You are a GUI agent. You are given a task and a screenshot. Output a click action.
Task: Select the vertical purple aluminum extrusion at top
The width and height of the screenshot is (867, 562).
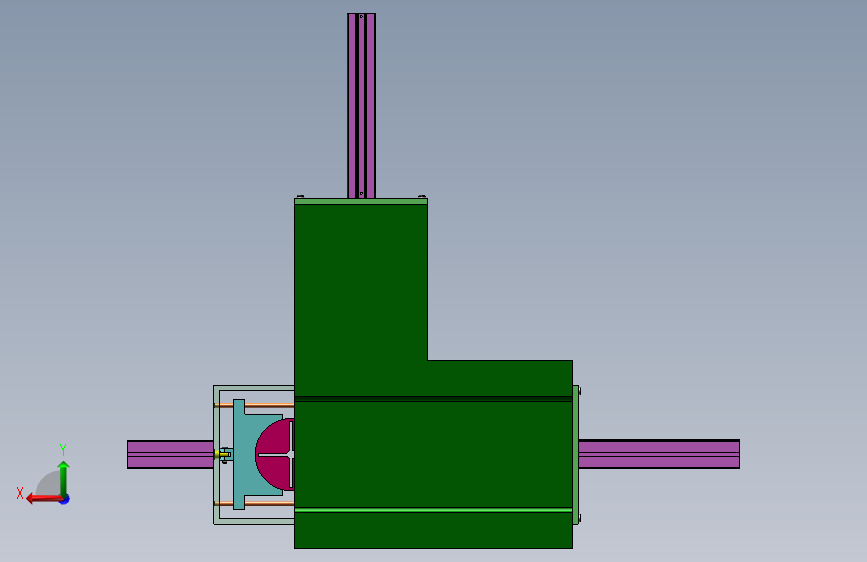[x=361, y=106]
